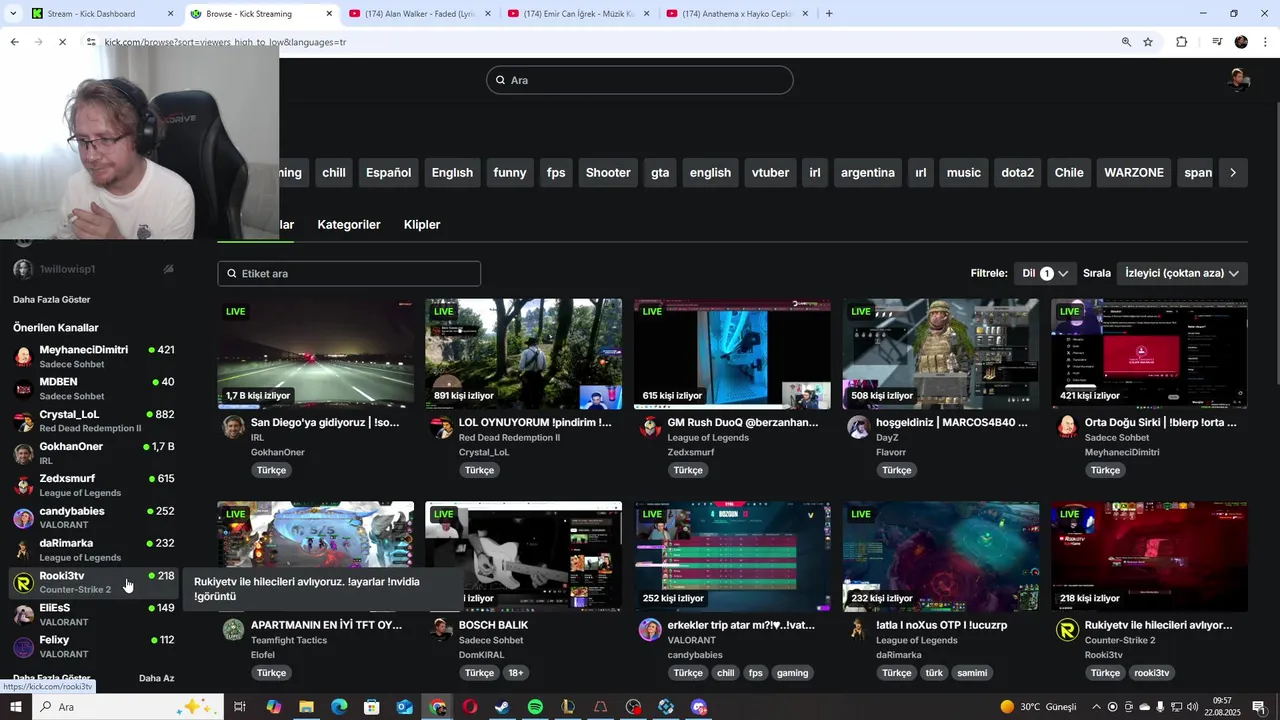The image size is (1280, 720).
Task: Open File Explorer from taskbar
Action: coord(306,707)
